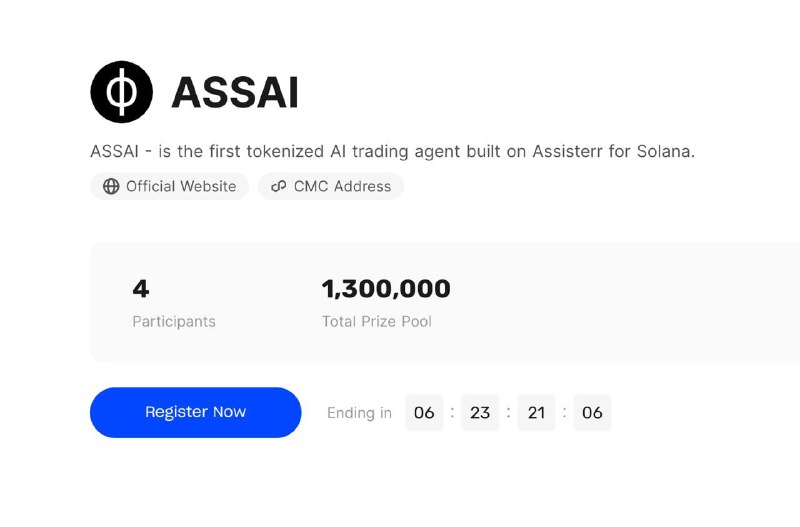Click the countdown seconds box at the end

click(x=592, y=412)
